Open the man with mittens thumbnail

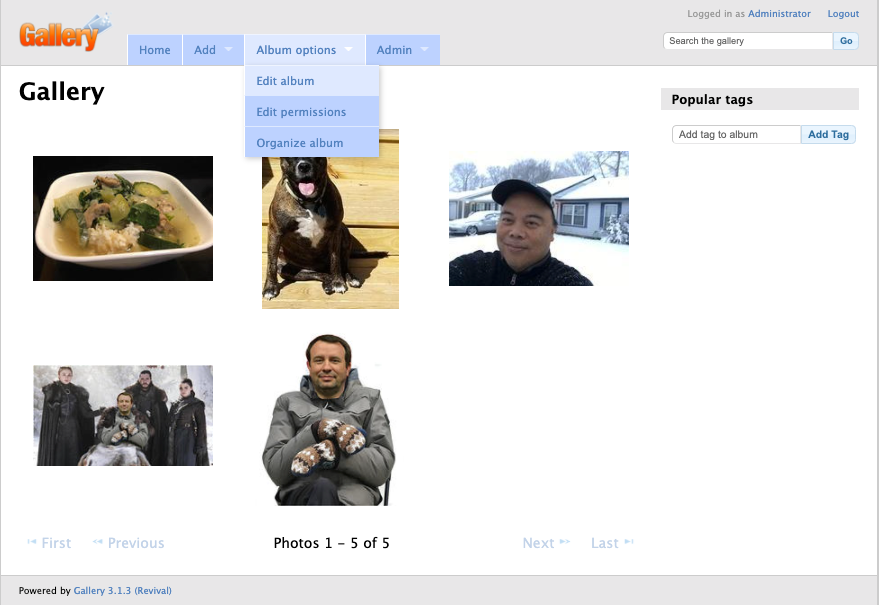[x=330, y=420]
